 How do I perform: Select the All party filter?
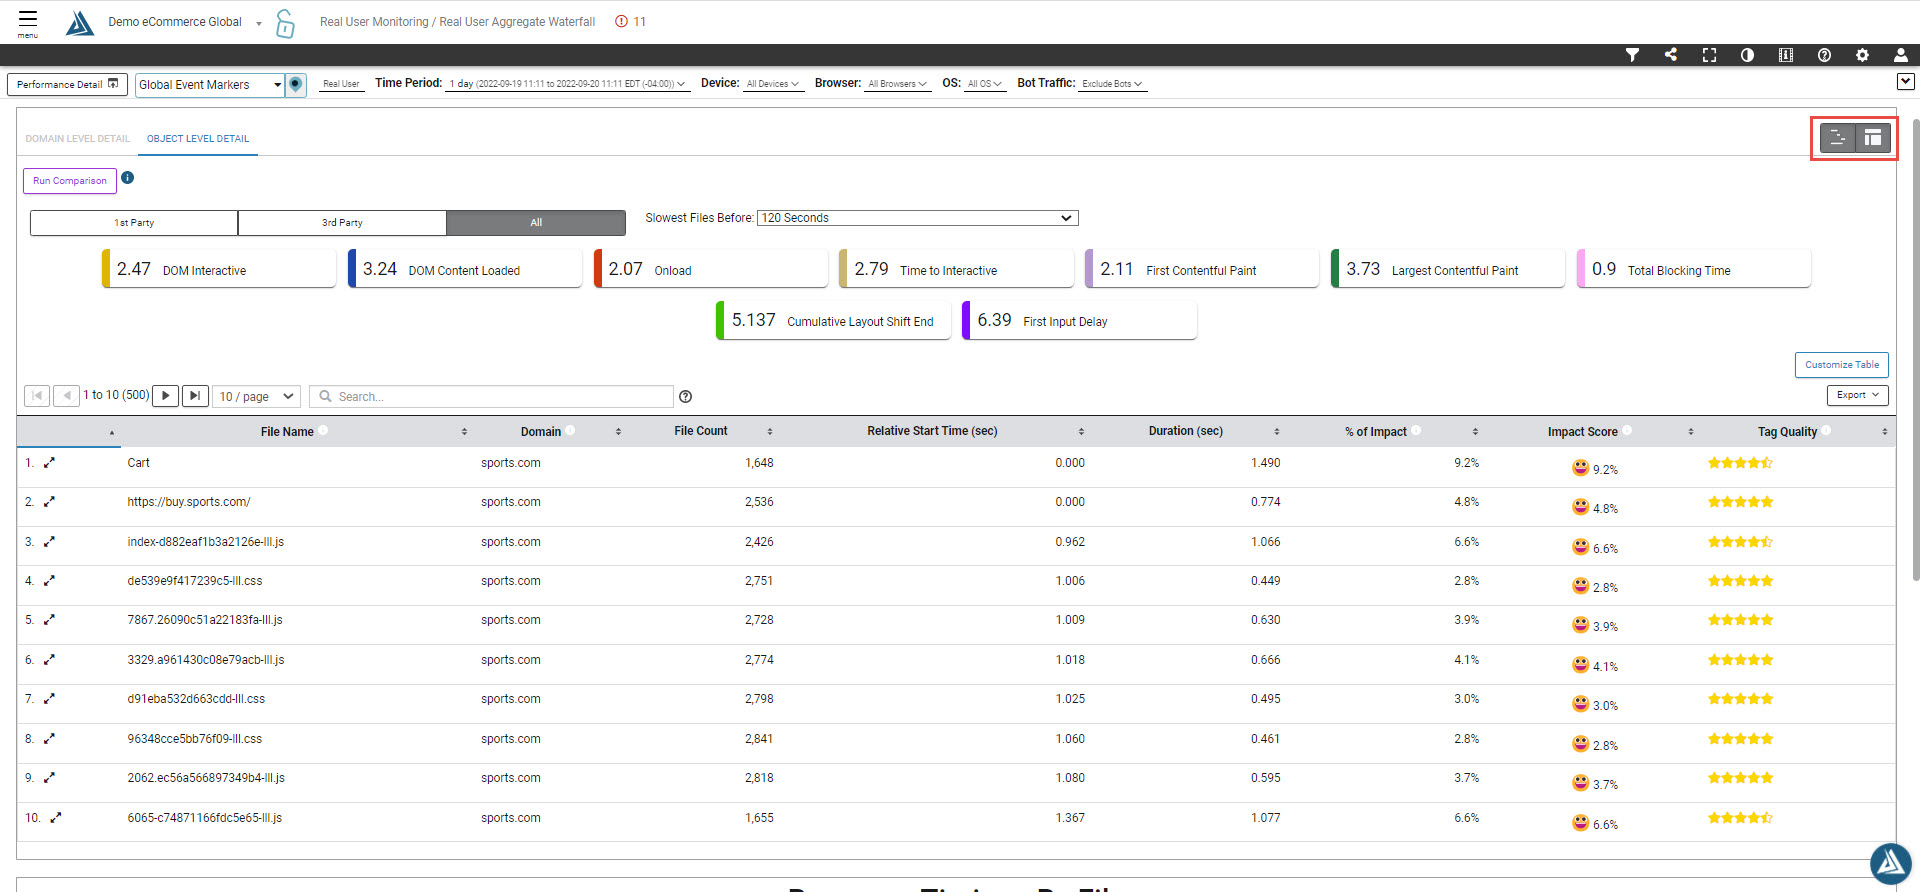[536, 222]
